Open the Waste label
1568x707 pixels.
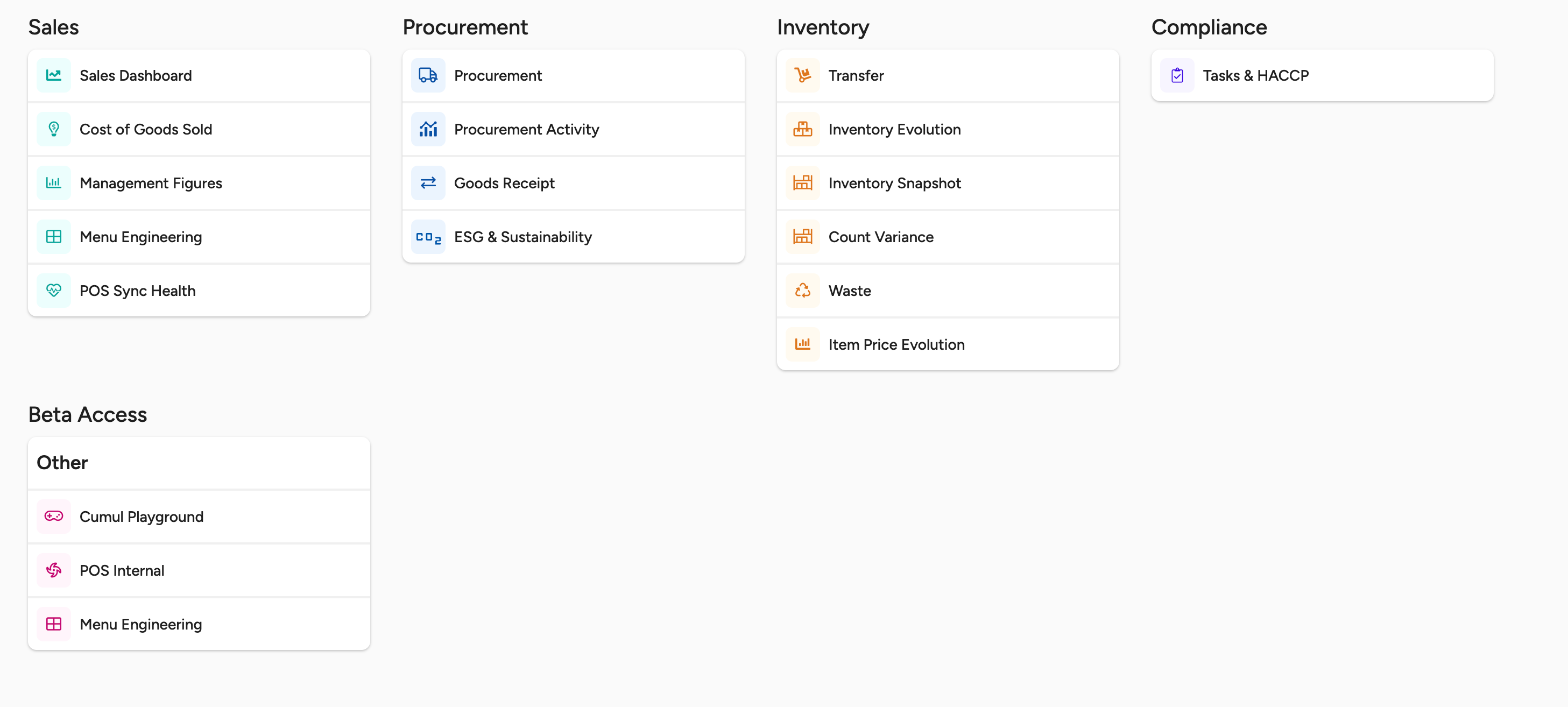tap(850, 292)
